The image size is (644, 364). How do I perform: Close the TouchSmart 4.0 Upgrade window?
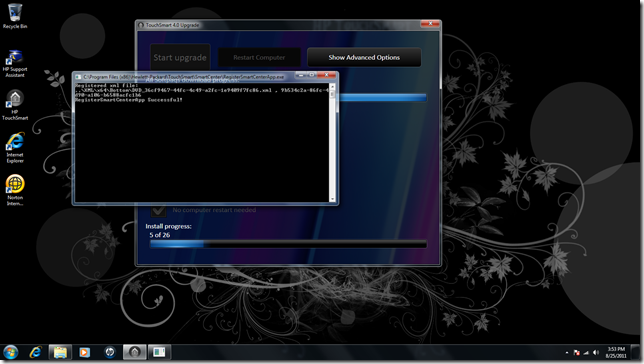pos(430,24)
